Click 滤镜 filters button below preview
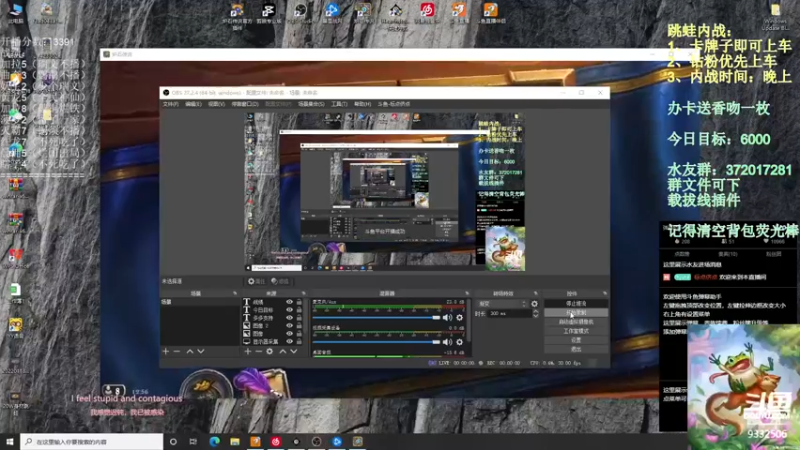The image size is (800, 450). point(280,281)
